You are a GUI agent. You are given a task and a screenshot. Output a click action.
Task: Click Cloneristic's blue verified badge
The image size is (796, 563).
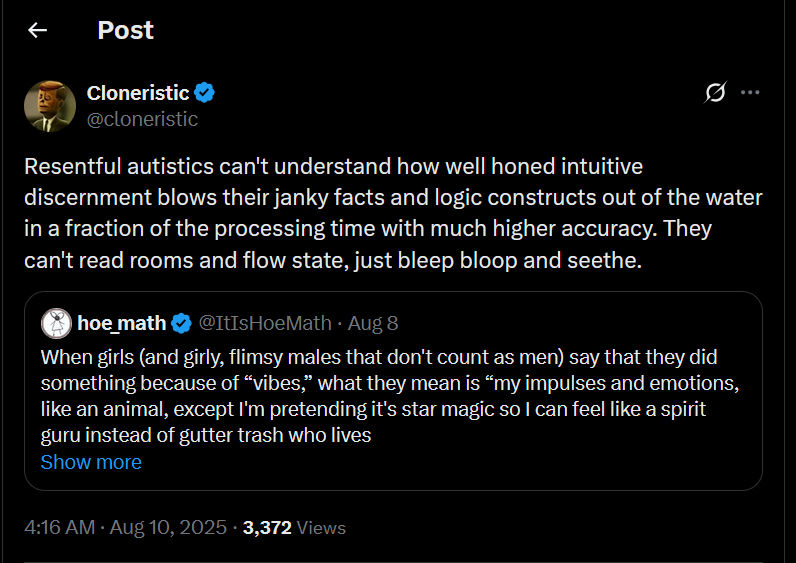(x=205, y=93)
